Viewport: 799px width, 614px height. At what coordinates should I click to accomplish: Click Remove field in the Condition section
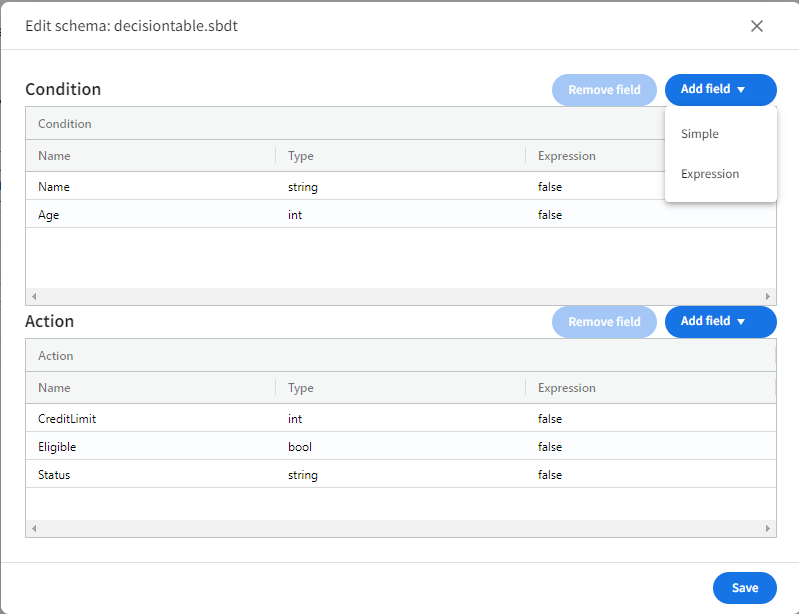point(604,90)
